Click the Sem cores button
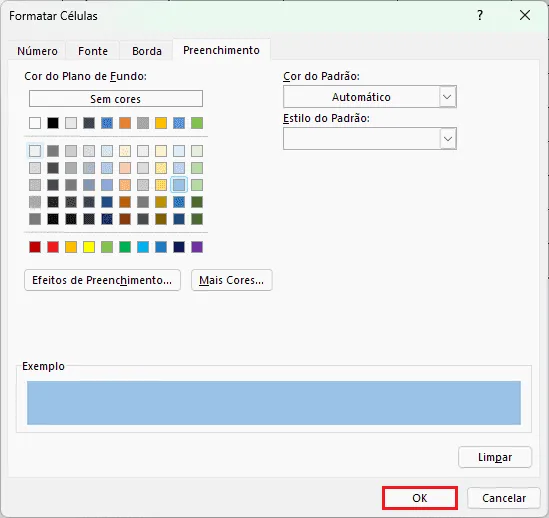Image resolution: width=549 pixels, height=518 pixels. pos(116,99)
